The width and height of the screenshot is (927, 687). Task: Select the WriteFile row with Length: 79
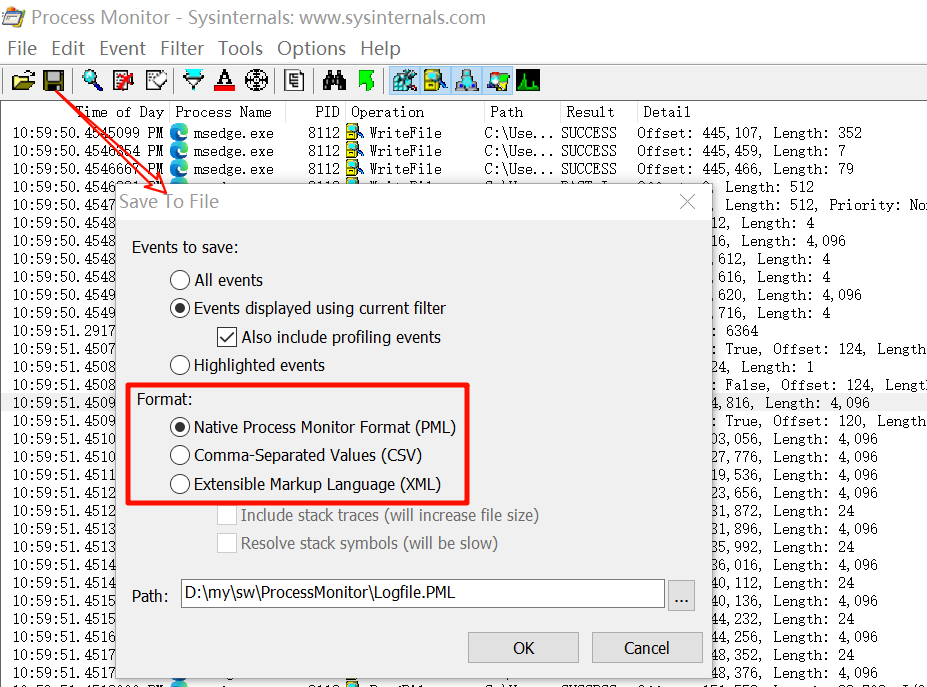(x=464, y=169)
